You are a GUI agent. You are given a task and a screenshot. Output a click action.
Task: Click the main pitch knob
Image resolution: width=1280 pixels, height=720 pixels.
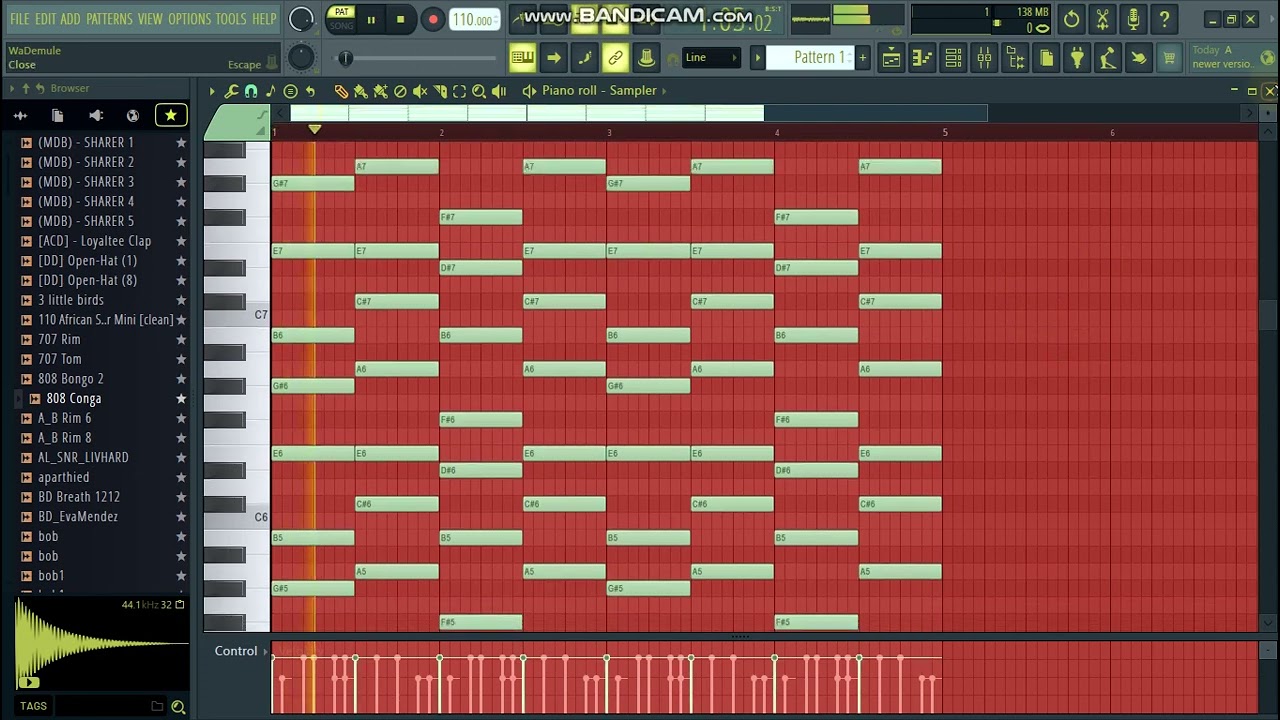click(x=301, y=58)
